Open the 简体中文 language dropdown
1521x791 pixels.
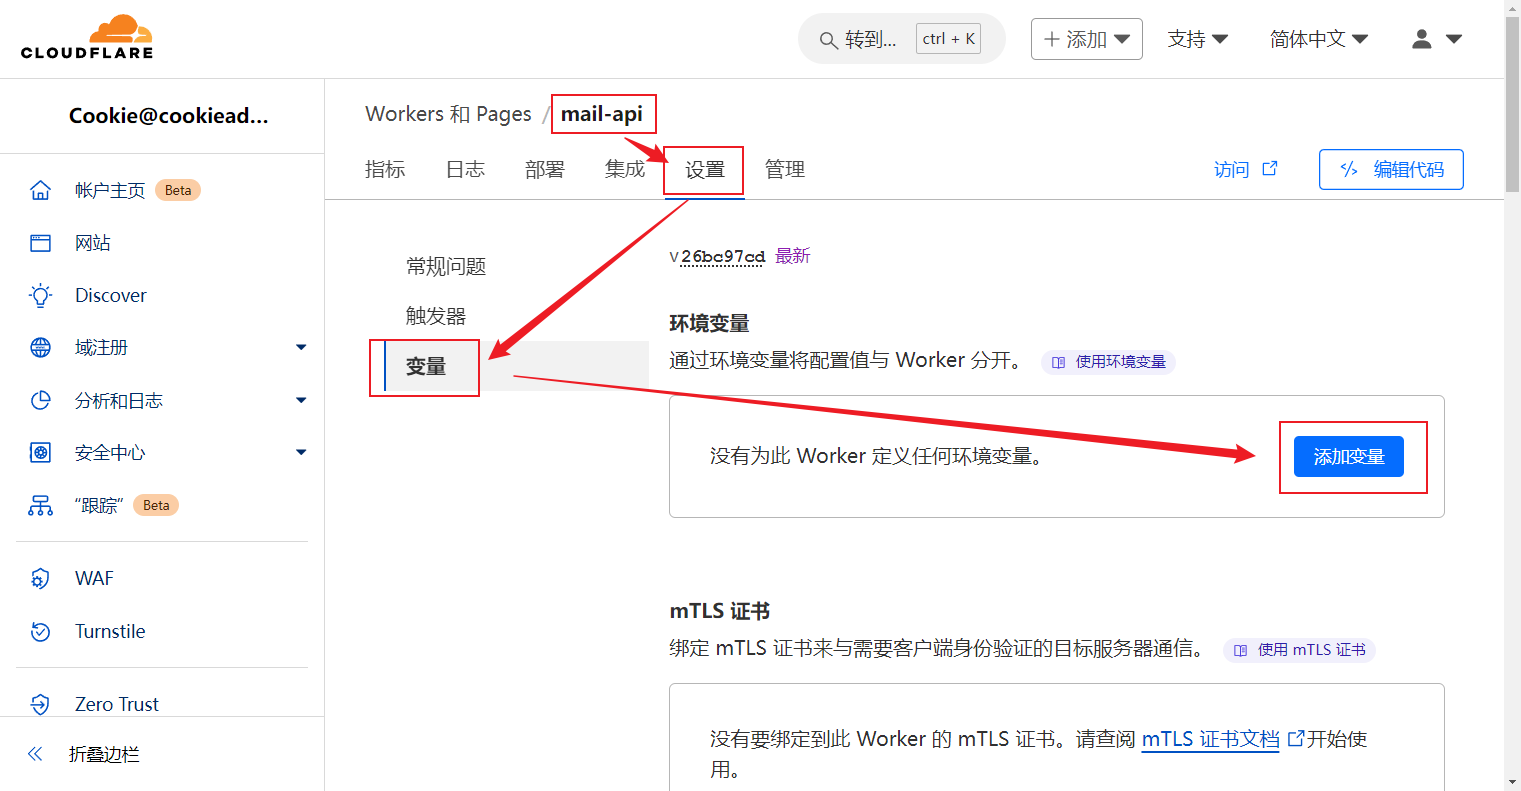tap(1318, 39)
